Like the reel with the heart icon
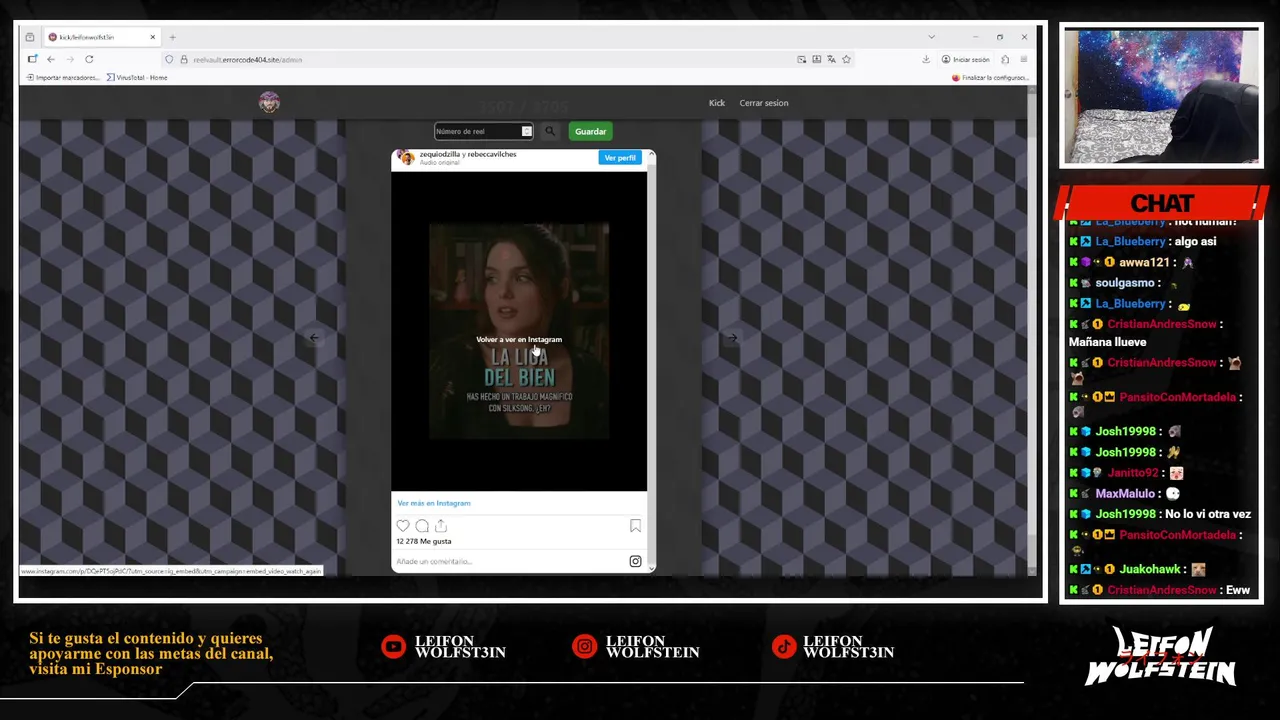 (x=403, y=526)
